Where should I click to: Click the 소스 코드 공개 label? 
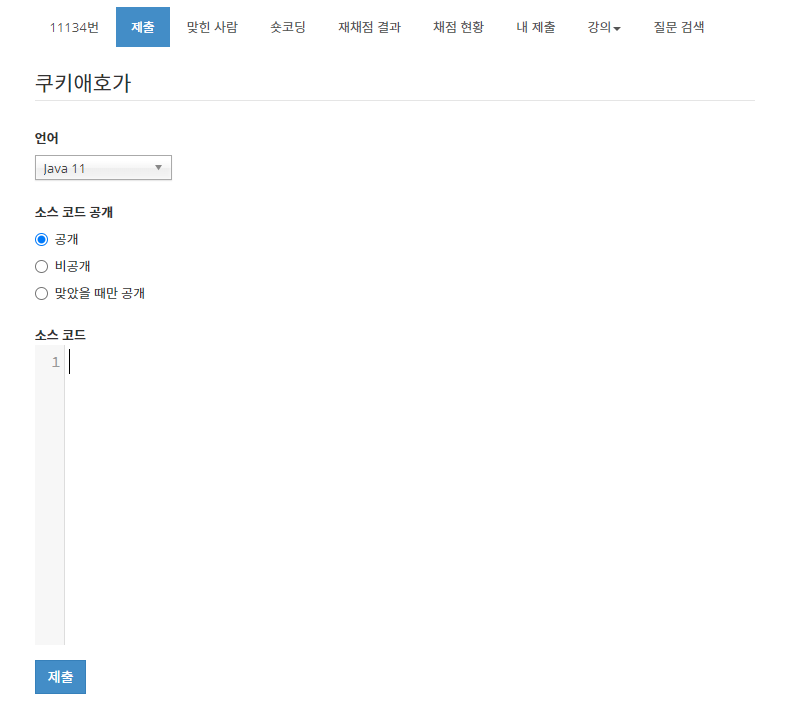74,212
